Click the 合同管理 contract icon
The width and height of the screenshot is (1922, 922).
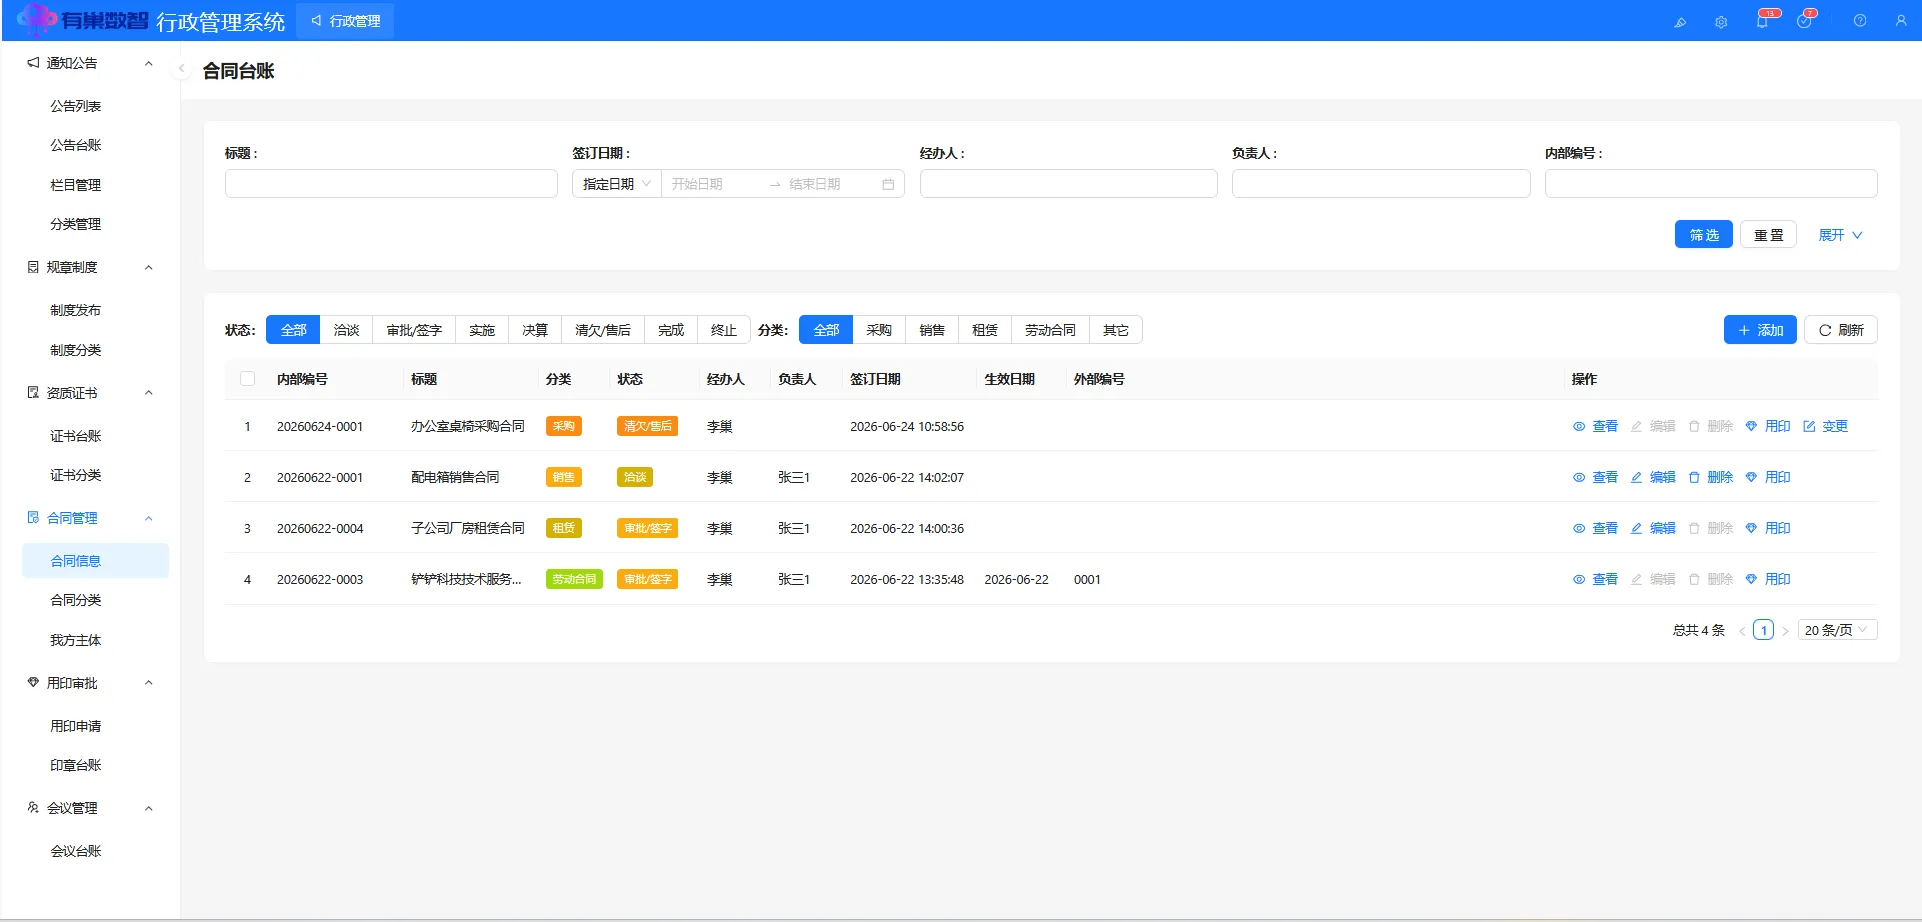point(33,518)
